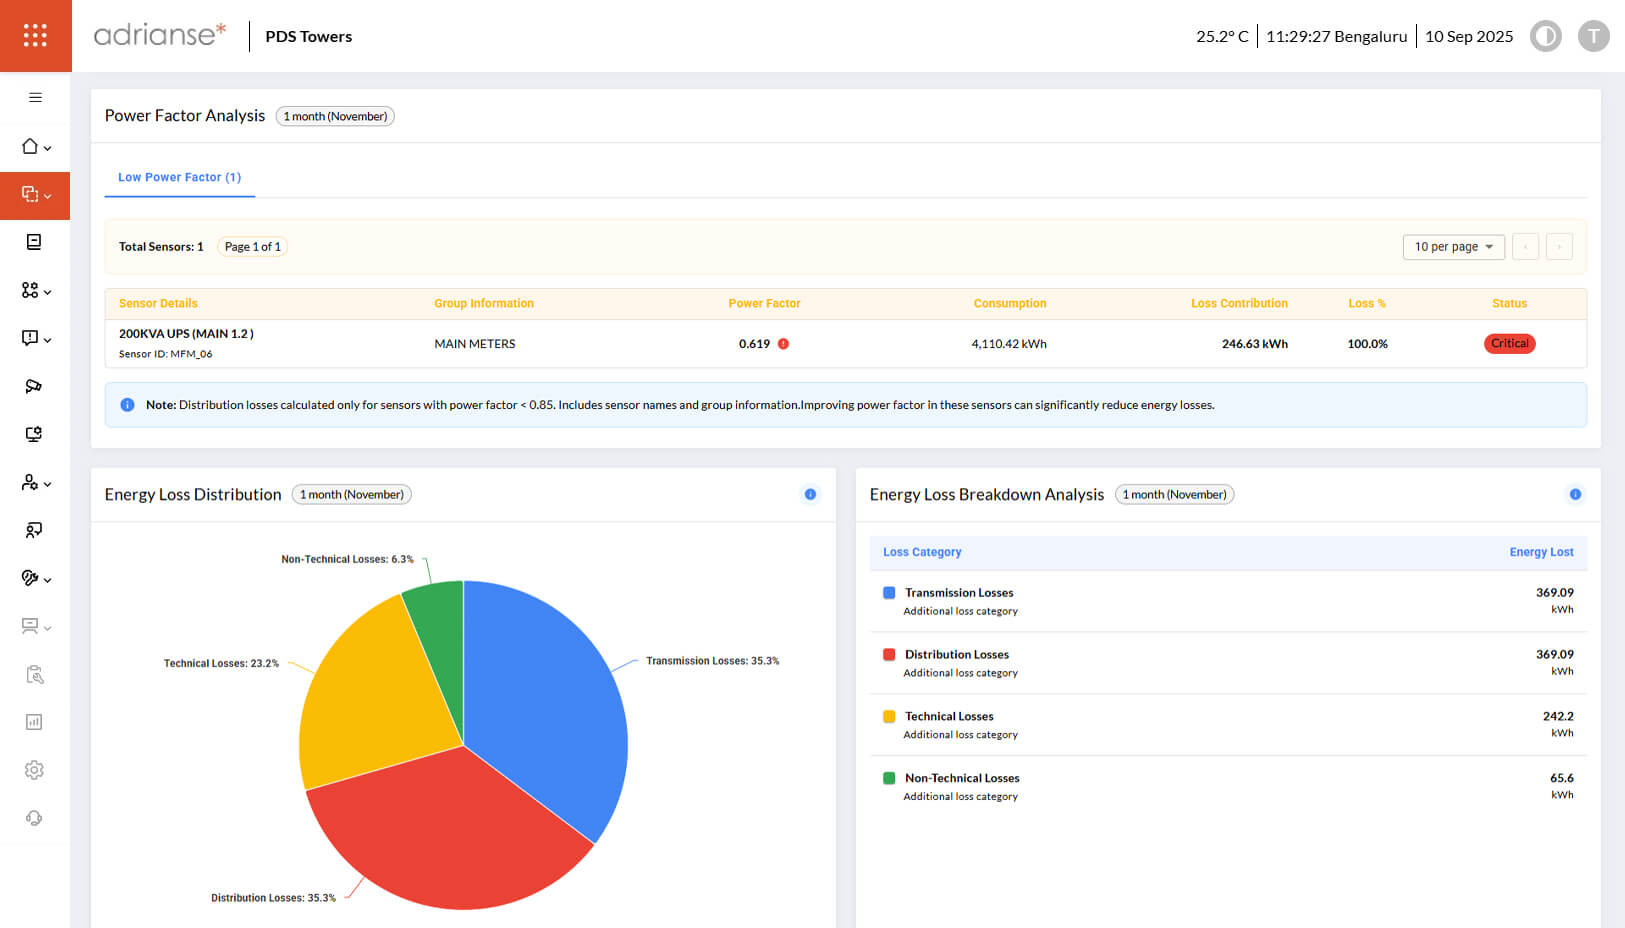Go to next page arrow in pagination
Viewport: 1625px width, 928px height.
point(1559,247)
